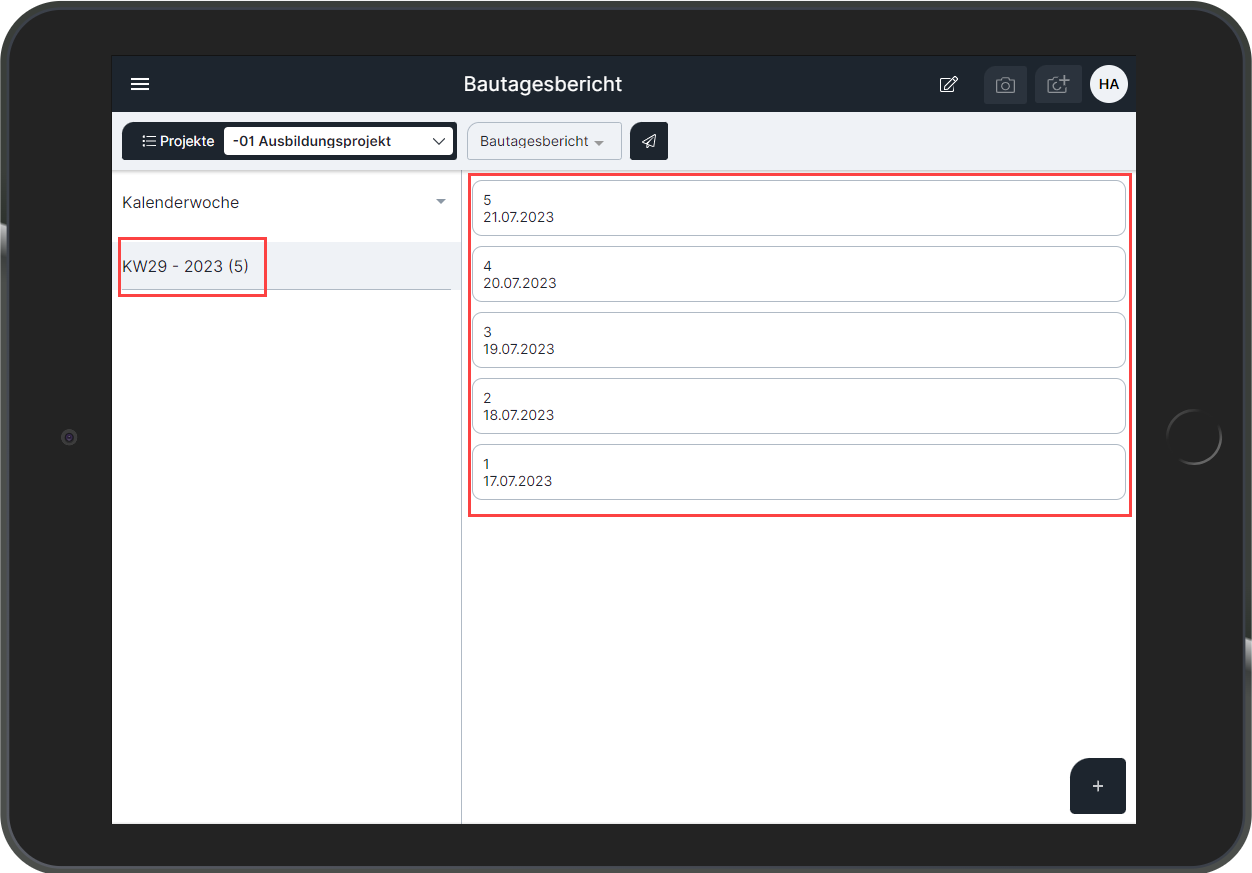Open report 4 dated 20.07.2023
Viewport: 1252px width, 873px height.
(x=799, y=274)
